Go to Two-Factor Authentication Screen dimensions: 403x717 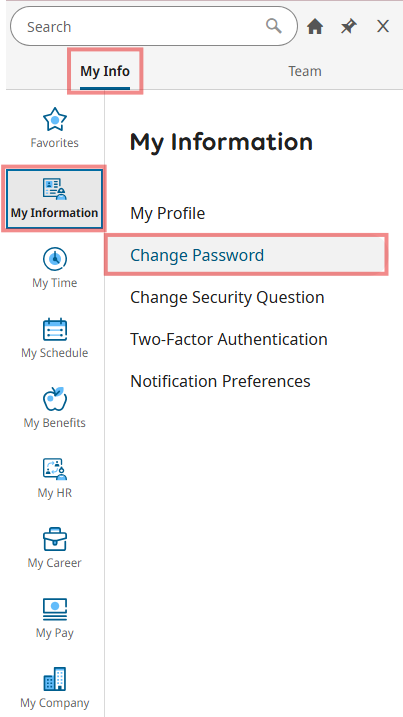pos(229,339)
